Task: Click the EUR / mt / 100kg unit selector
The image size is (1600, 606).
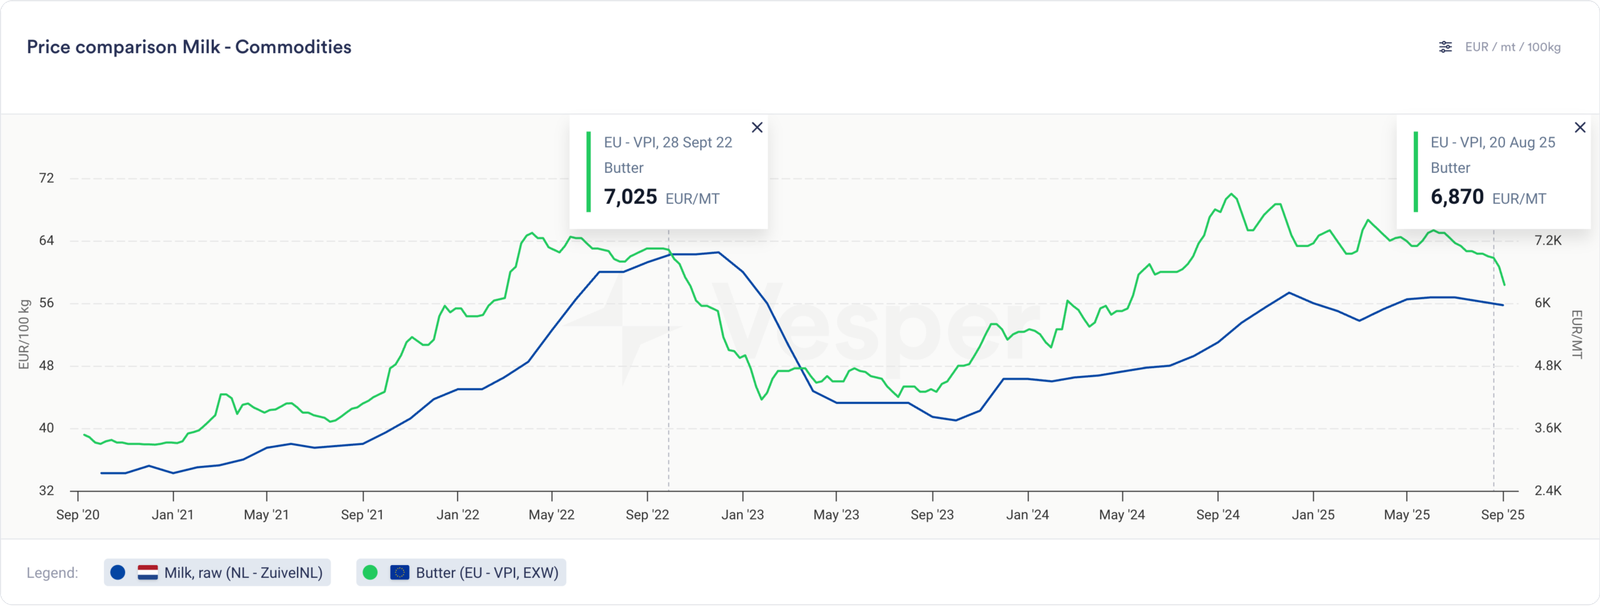Action: [1512, 47]
